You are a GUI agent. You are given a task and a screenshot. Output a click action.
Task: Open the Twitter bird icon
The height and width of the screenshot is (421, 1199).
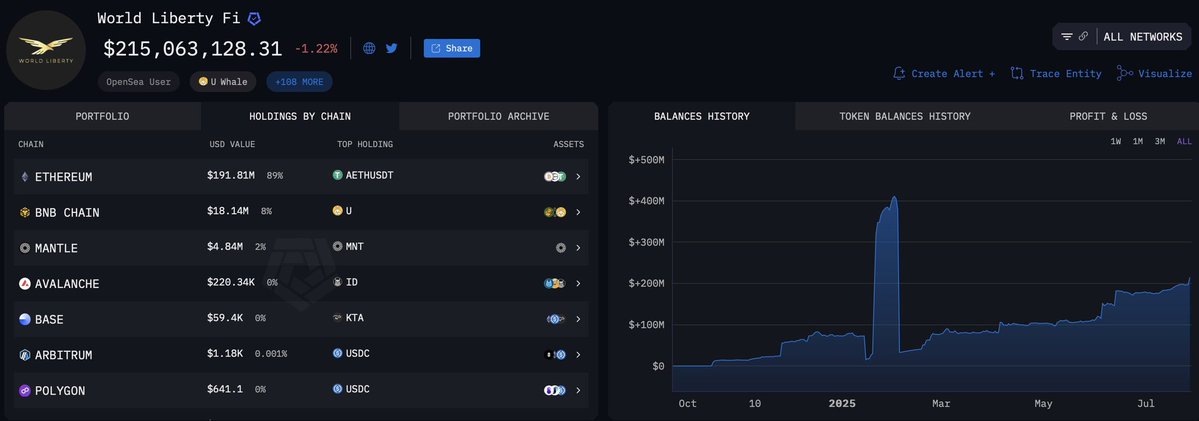pyautogui.click(x=392, y=48)
